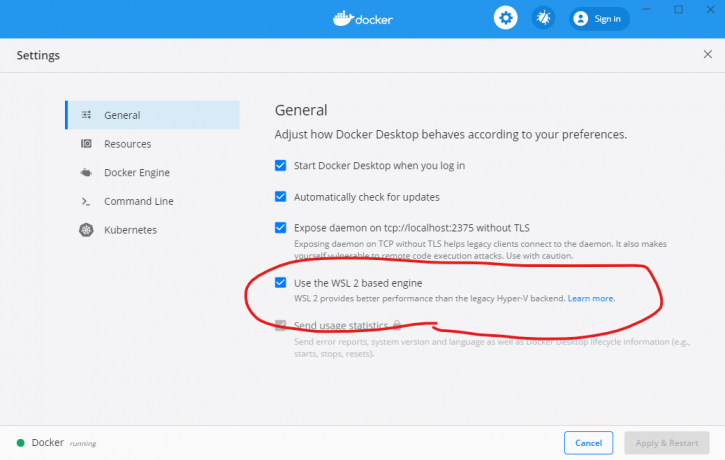Click the 'Exposing daemon on TCP' warning text
Screen dimensions: 725x460
(x=480, y=250)
